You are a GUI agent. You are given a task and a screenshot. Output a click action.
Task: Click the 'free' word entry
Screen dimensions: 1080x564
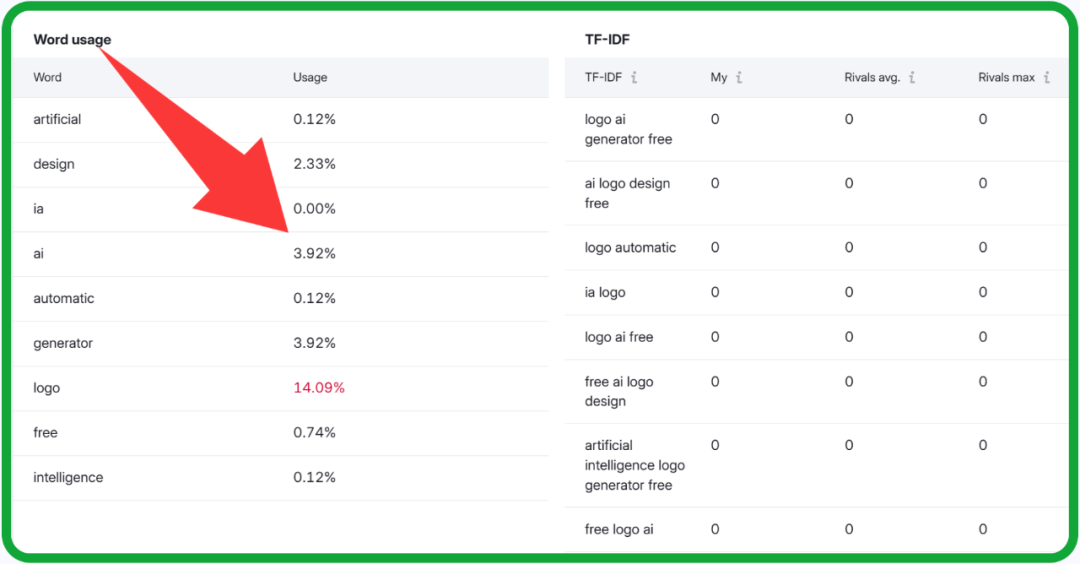(45, 433)
